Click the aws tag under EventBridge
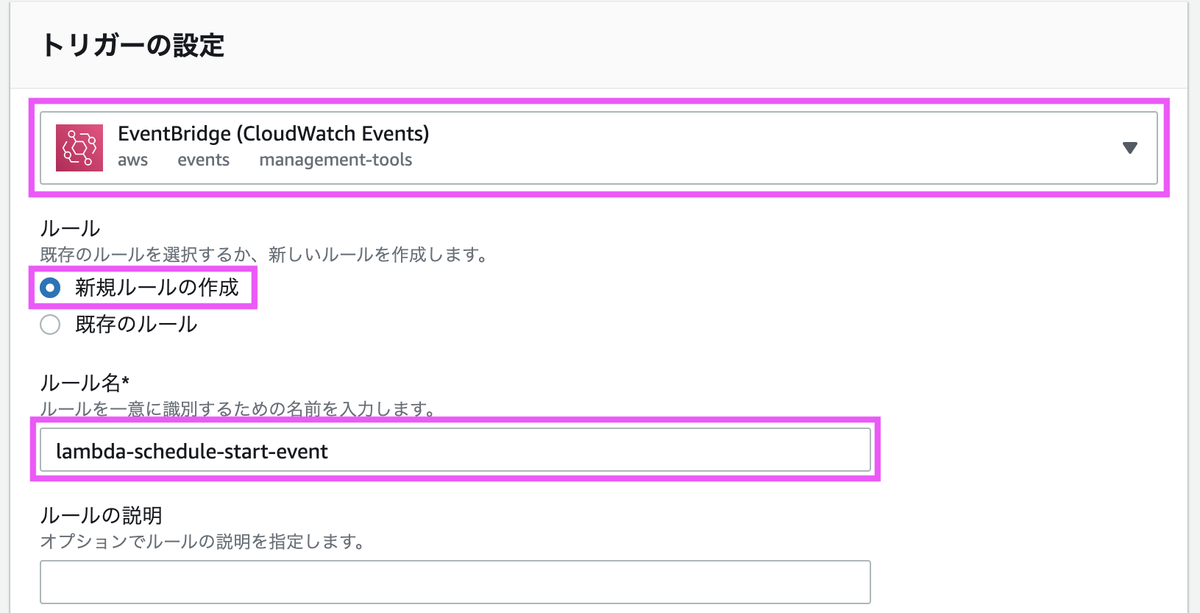 132,160
